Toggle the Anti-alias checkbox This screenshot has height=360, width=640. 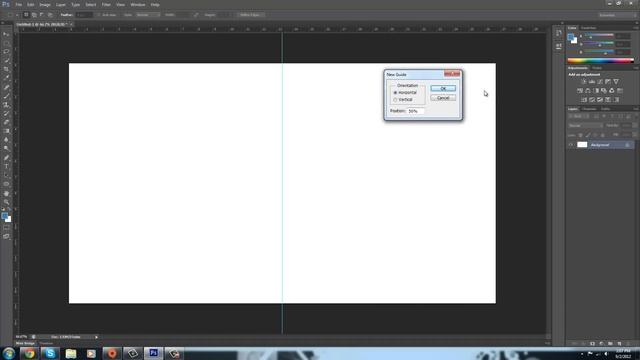click(x=98, y=15)
